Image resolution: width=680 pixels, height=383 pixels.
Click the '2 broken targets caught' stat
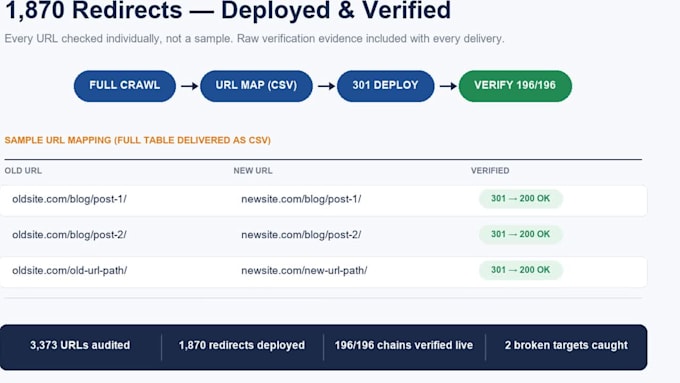coord(566,345)
